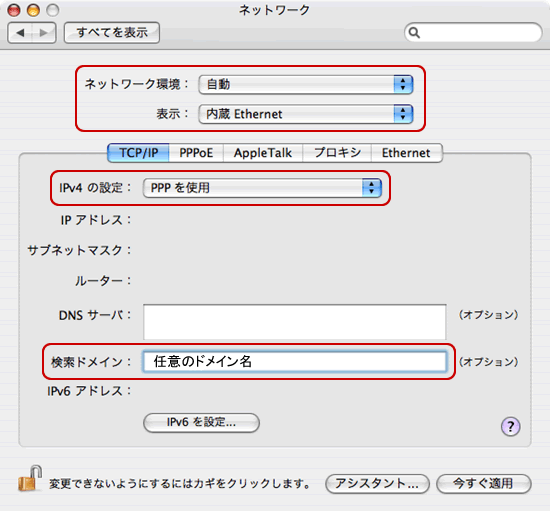Viewport: 550px width, 511px height.
Task: Select the プロキシ tab
Action: coord(337,153)
